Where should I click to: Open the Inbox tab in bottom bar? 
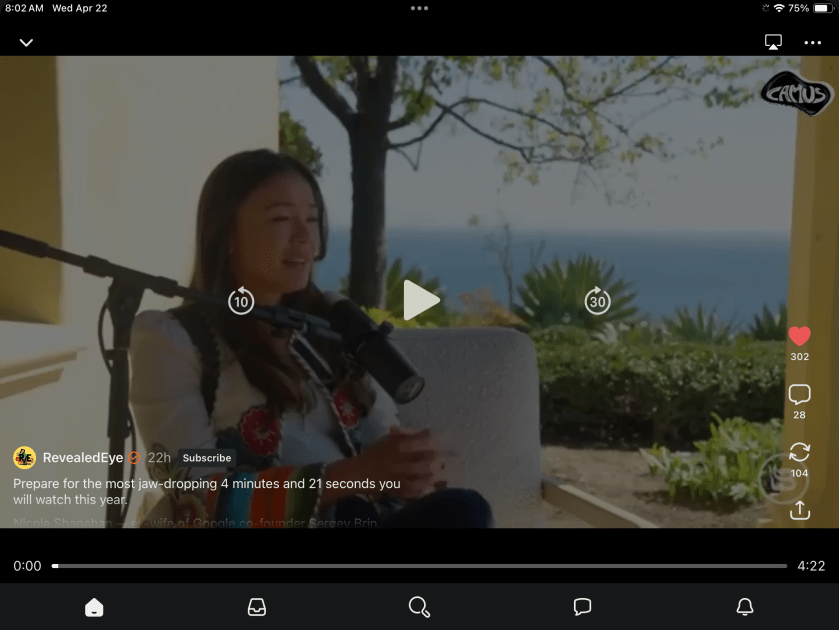coord(257,607)
